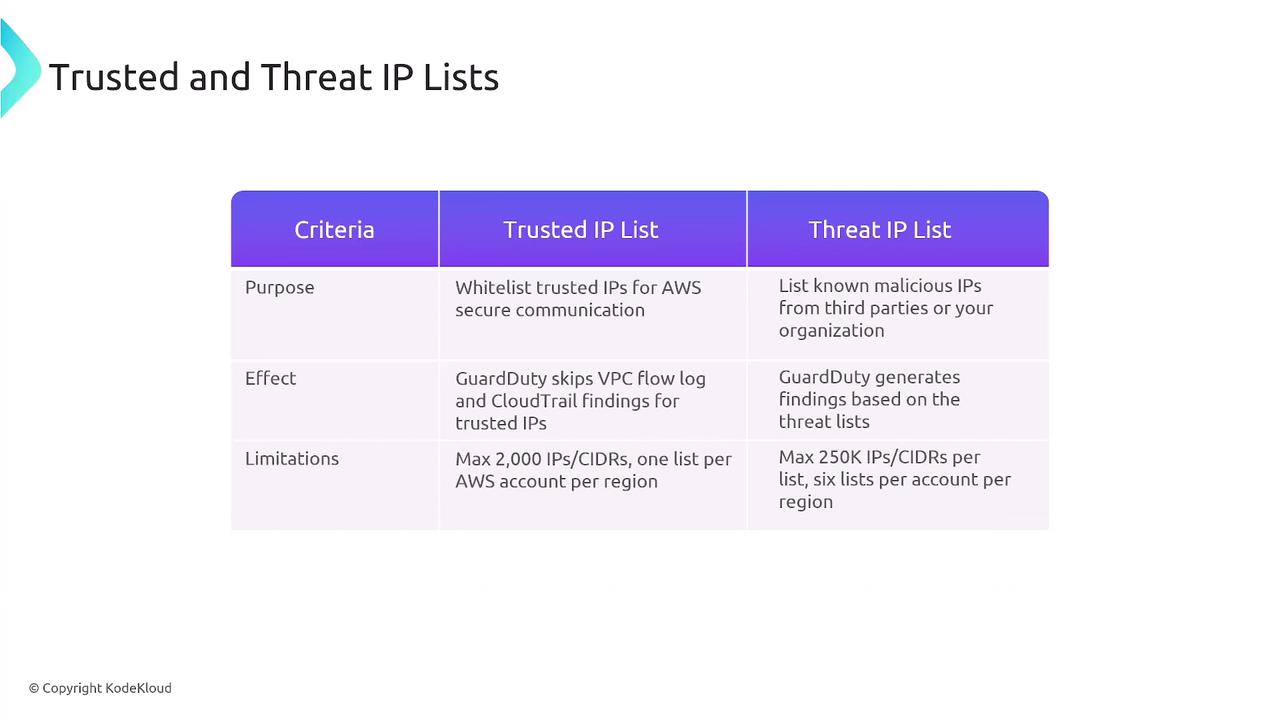
Task: Click "GuardDuty skips VPC flow log" text
Action: point(580,379)
